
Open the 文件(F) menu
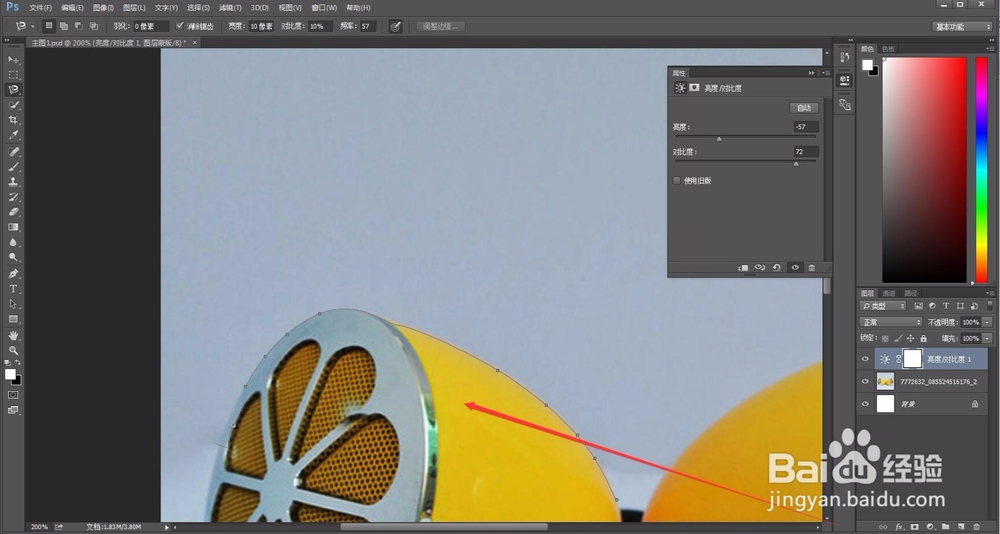tap(40, 8)
